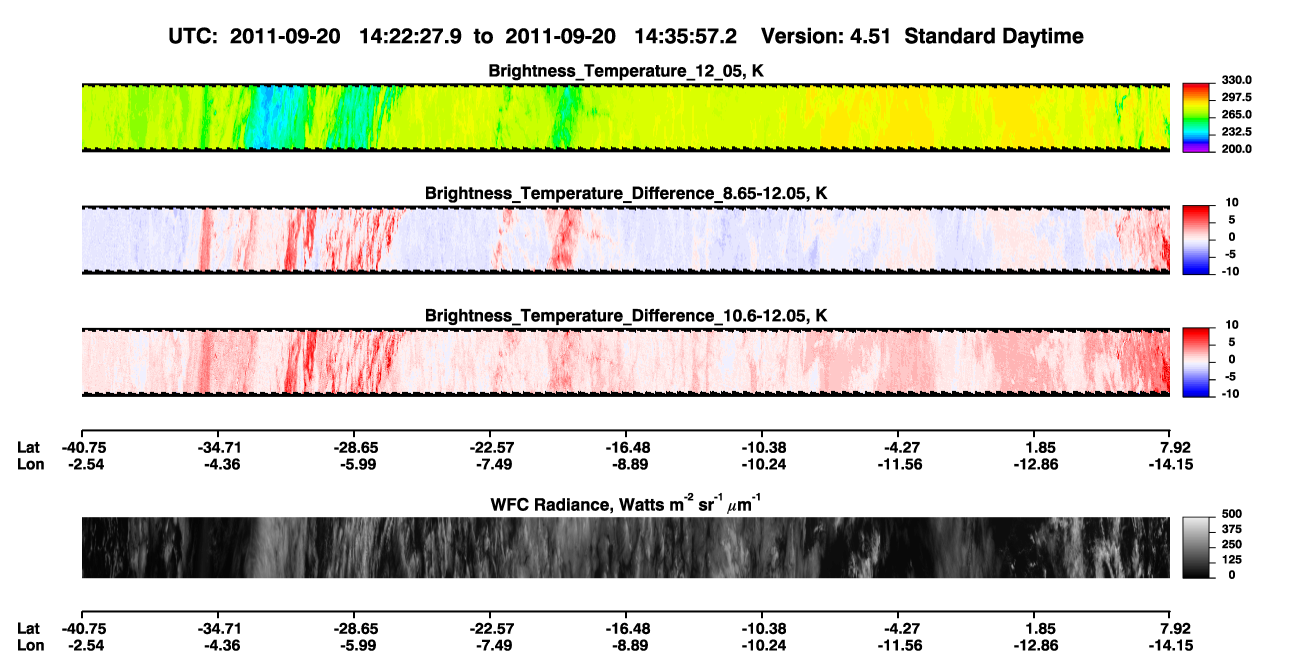
Task: Click the rainbow colorbar for brightness temperature
Action: [x=1197, y=117]
